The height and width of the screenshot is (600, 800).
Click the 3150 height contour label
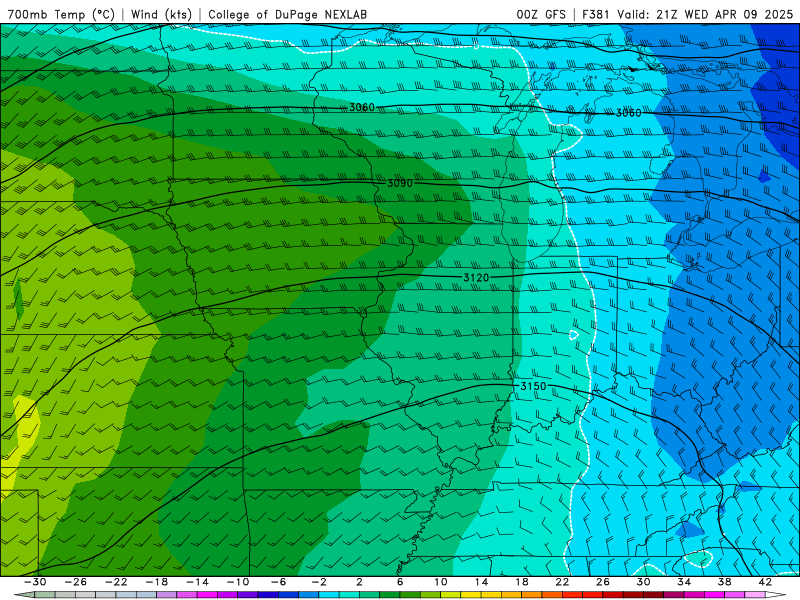pyautogui.click(x=533, y=386)
